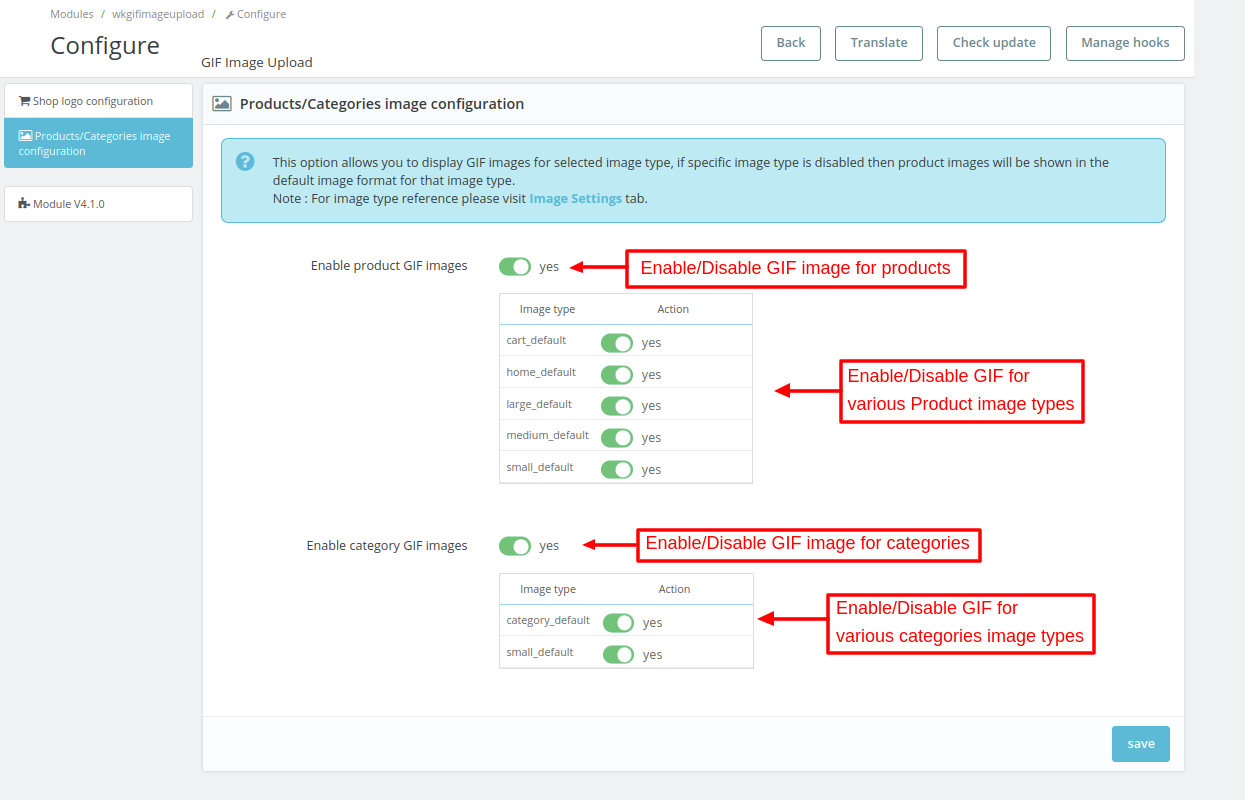Screen dimensions: 1245x800
Task: Click the question mark info icon
Action: pyautogui.click(x=245, y=161)
